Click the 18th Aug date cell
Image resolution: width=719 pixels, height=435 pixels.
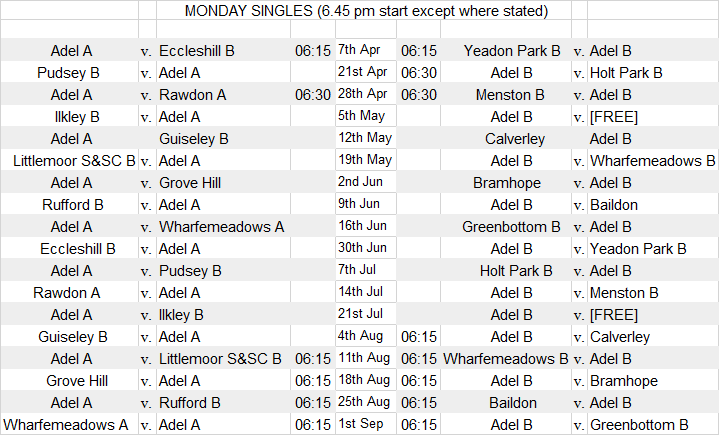point(365,380)
